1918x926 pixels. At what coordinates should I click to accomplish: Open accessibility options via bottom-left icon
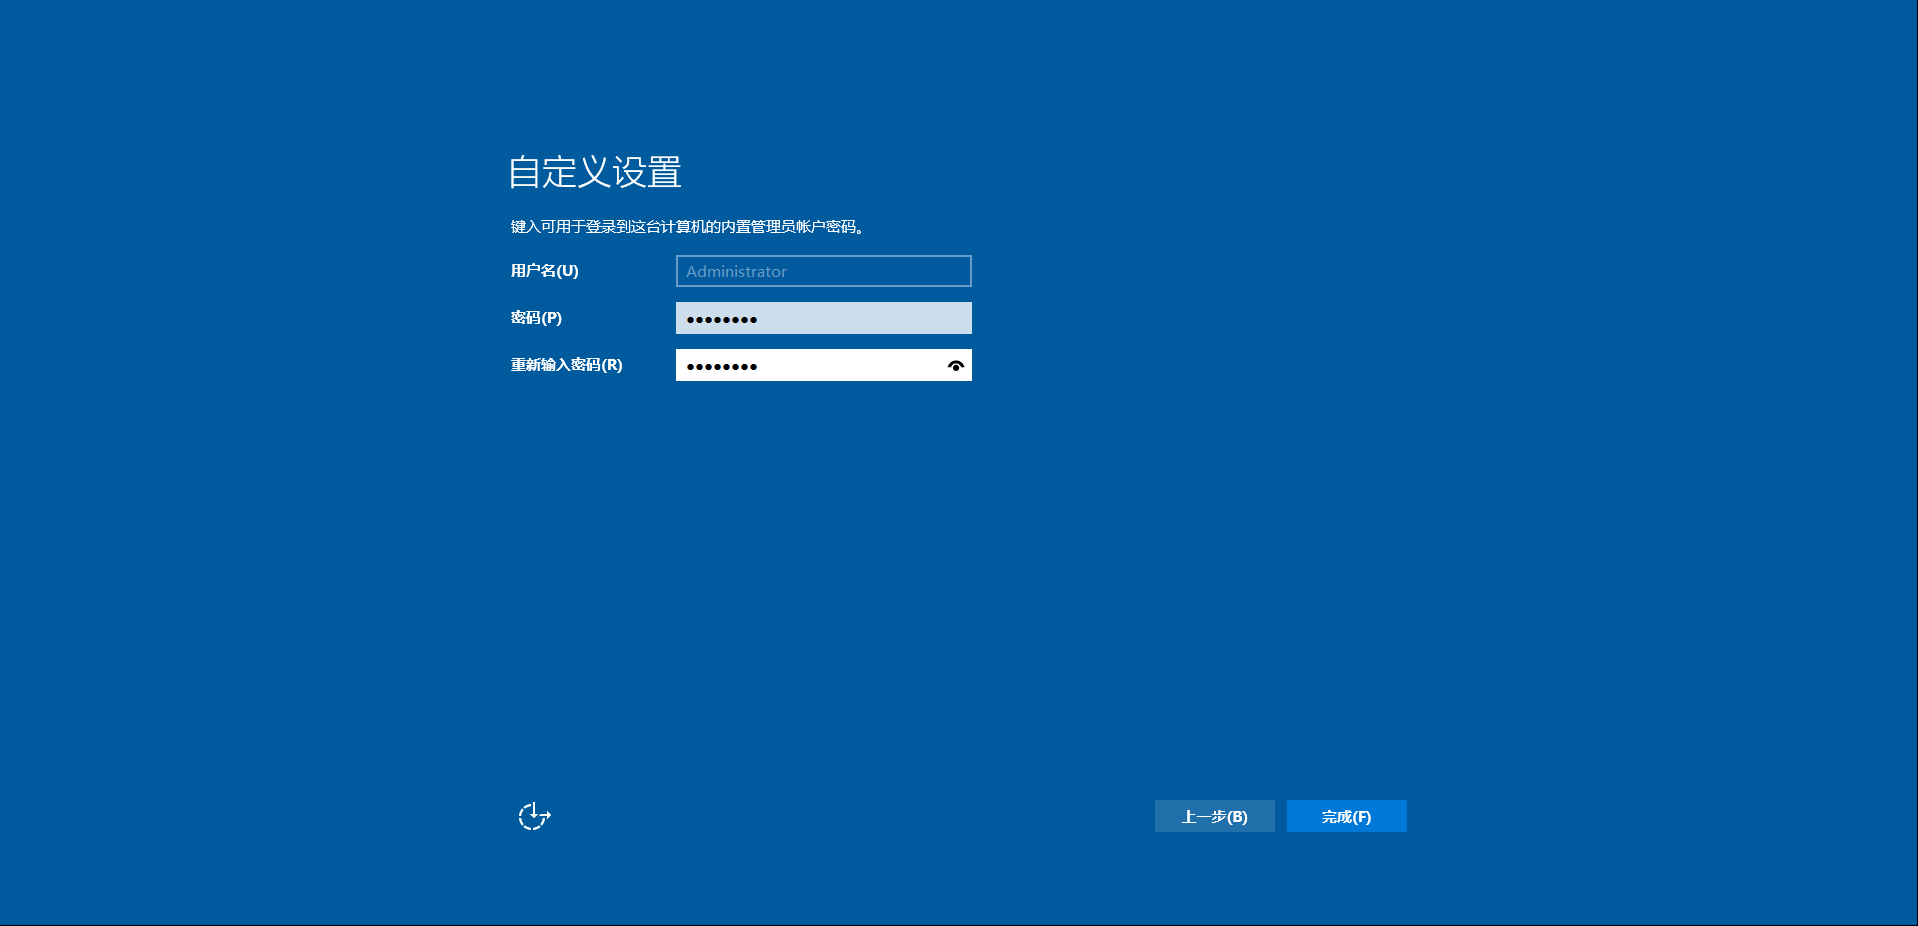tap(535, 815)
